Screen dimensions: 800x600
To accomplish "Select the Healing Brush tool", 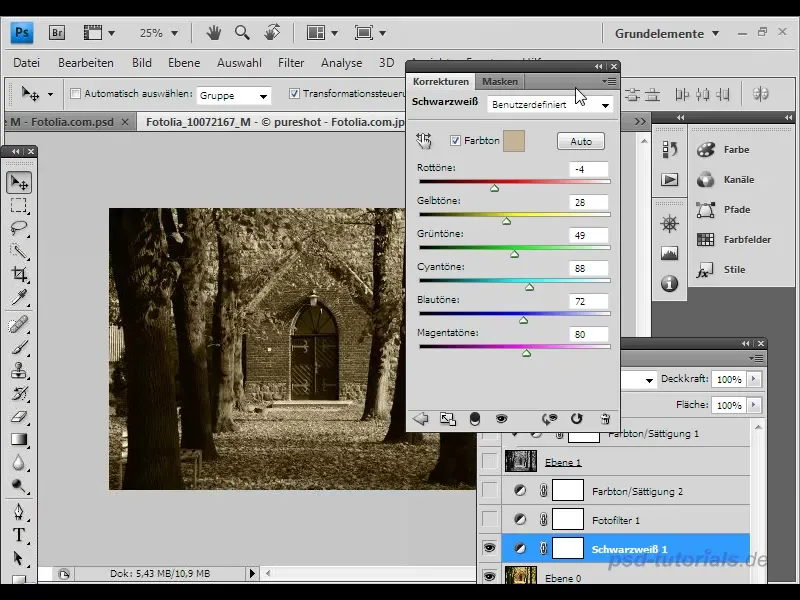I will click(19, 324).
